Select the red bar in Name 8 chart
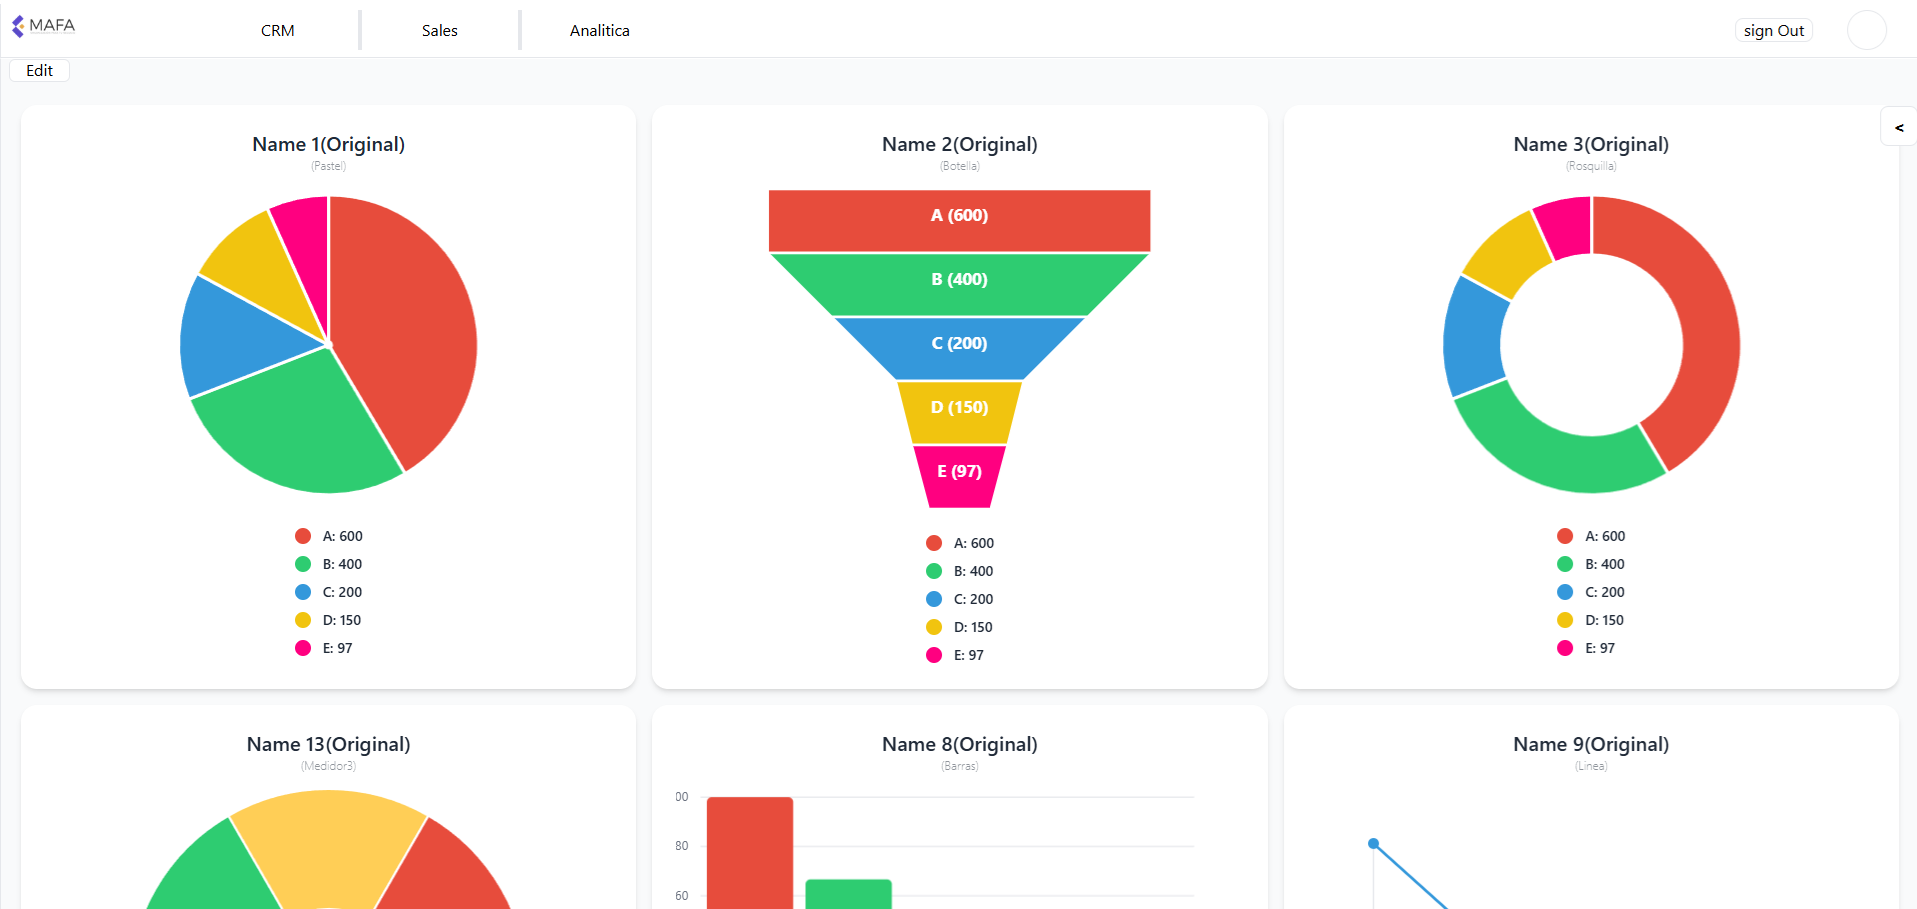This screenshot has width=1917, height=909. pyautogui.click(x=750, y=853)
